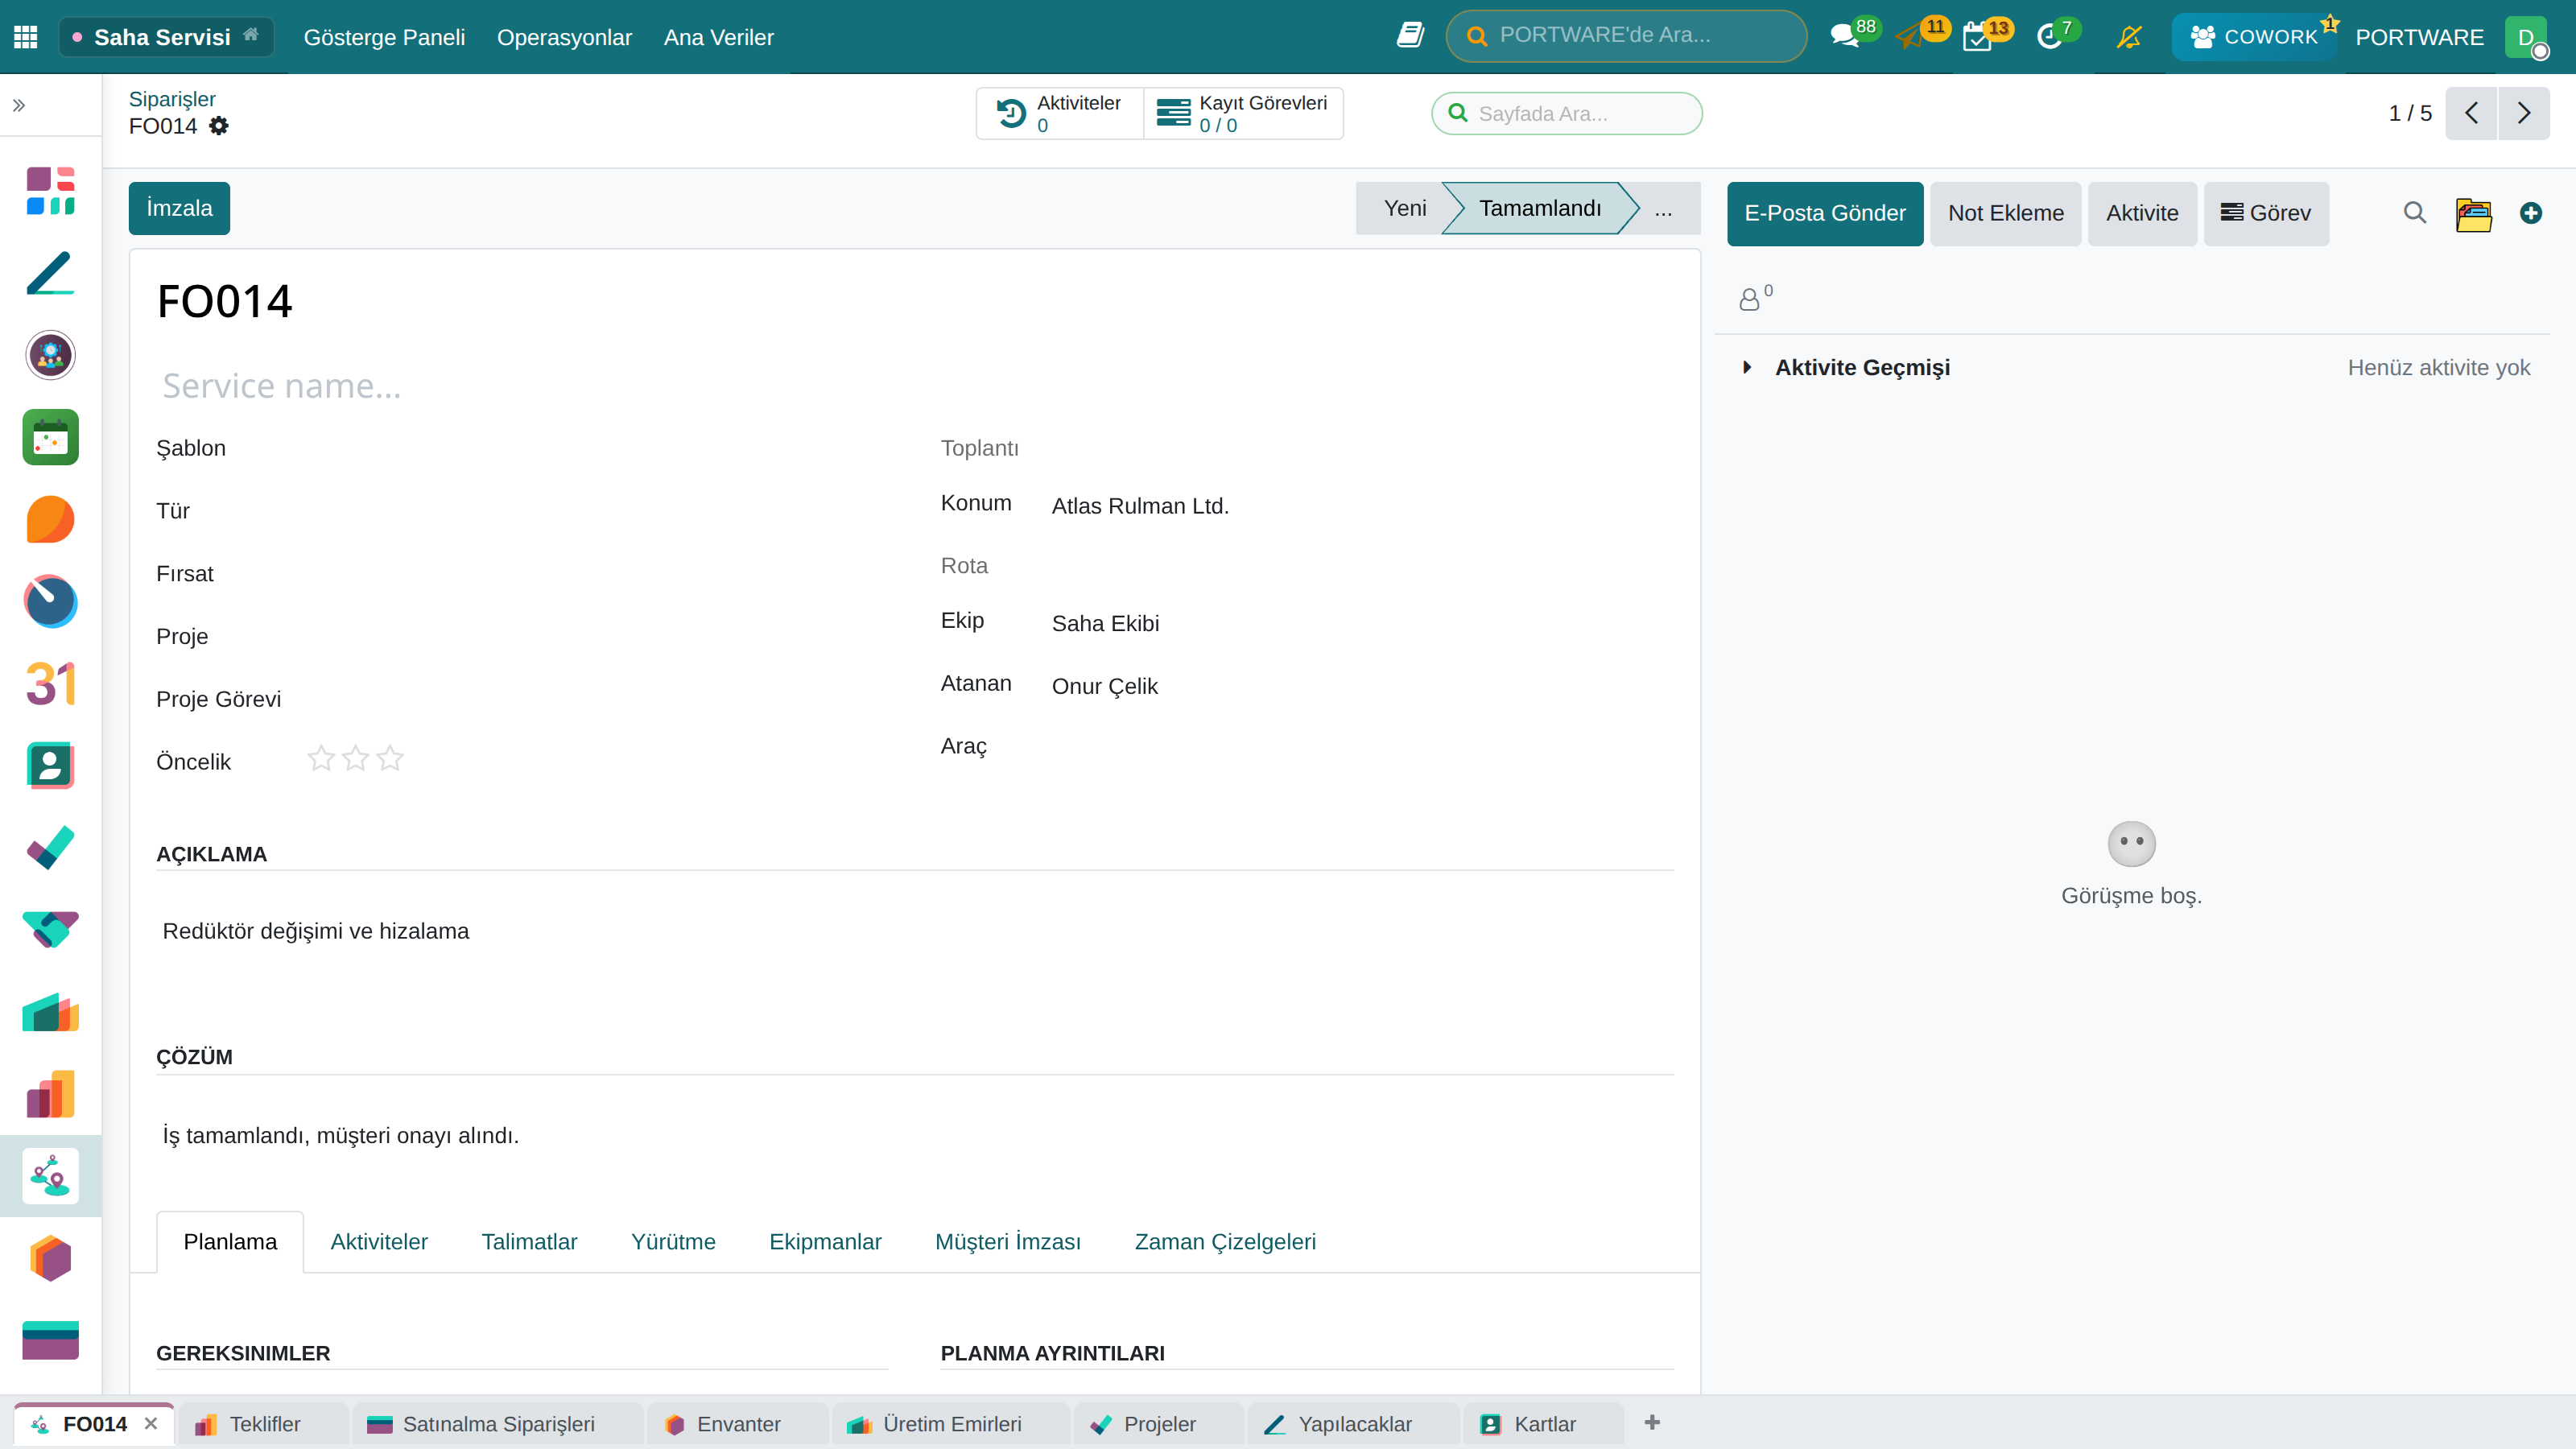Set priority to the first star
The image size is (2576, 1449).
(321, 759)
